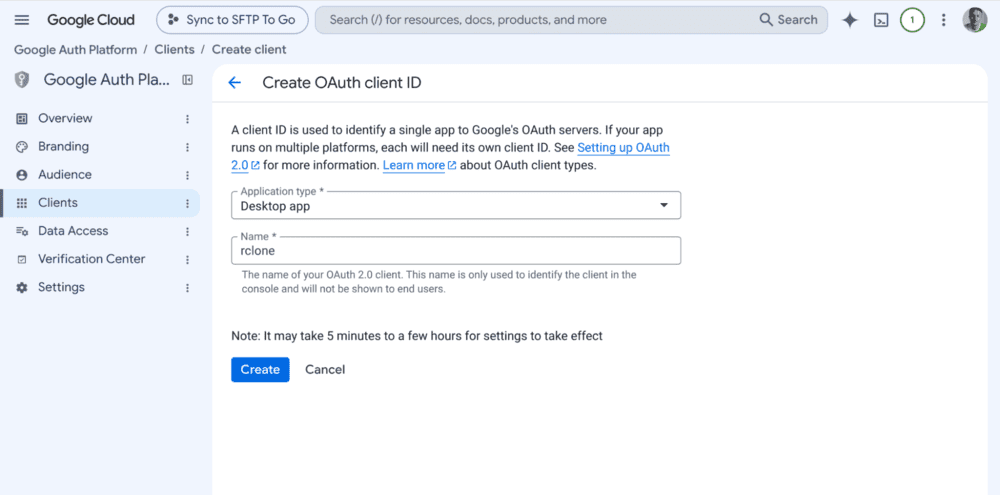
Task: Open the user account avatar
Action: (x=974, y=20)
